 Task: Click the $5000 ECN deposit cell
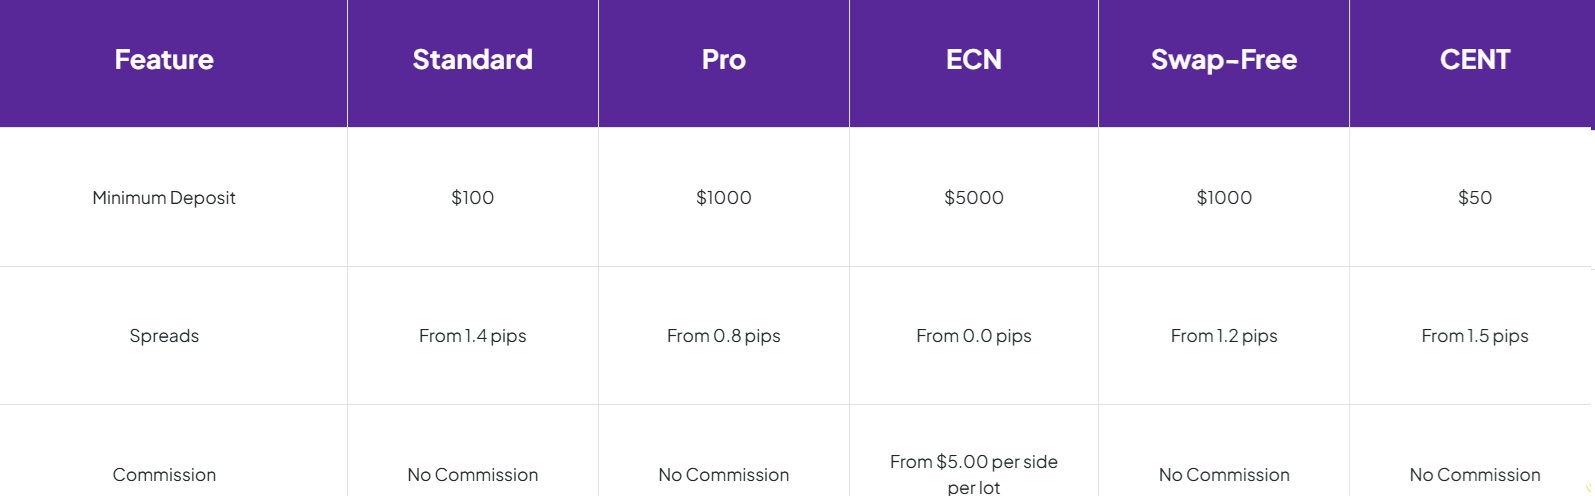coord(973,198)
